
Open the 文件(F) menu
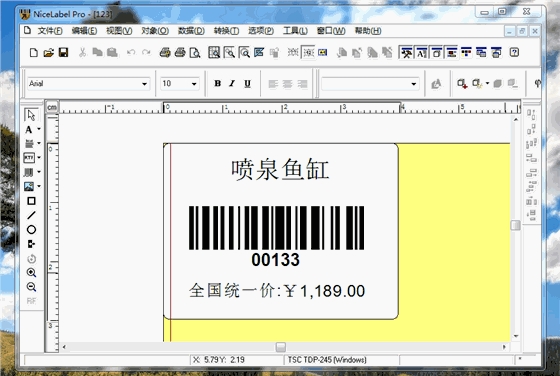click(50, 31)
